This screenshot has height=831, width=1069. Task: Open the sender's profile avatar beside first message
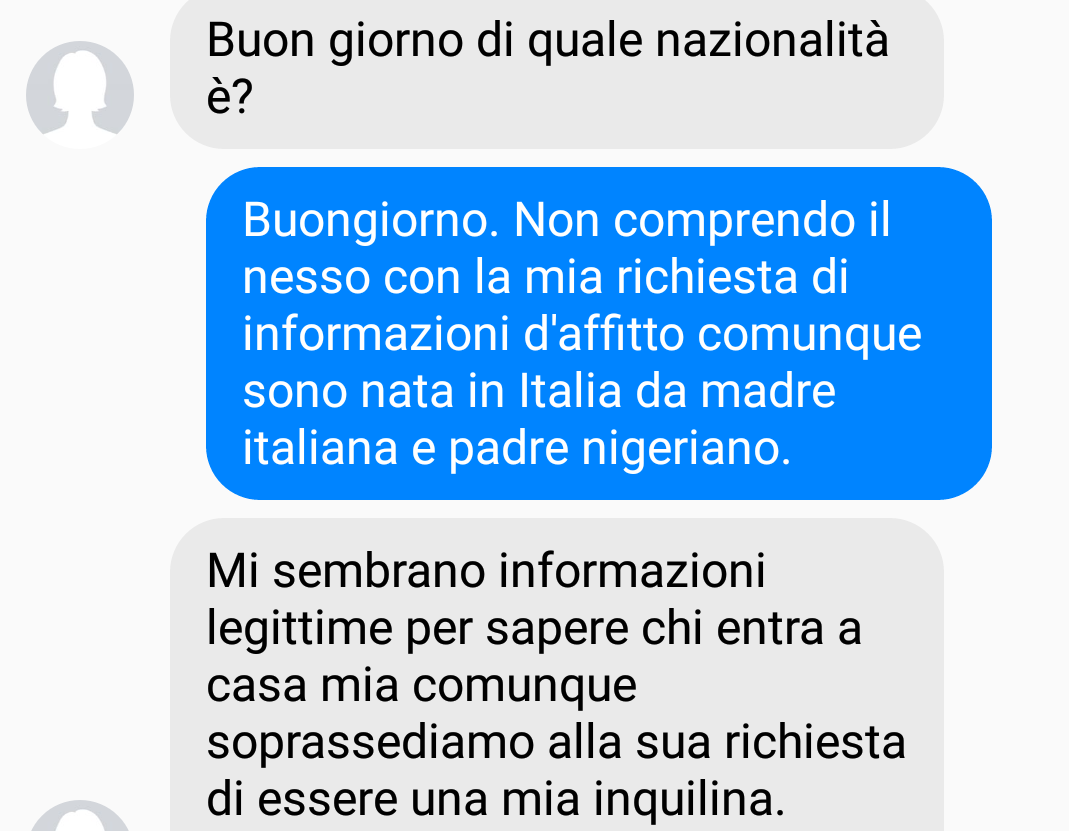(80, 95)
